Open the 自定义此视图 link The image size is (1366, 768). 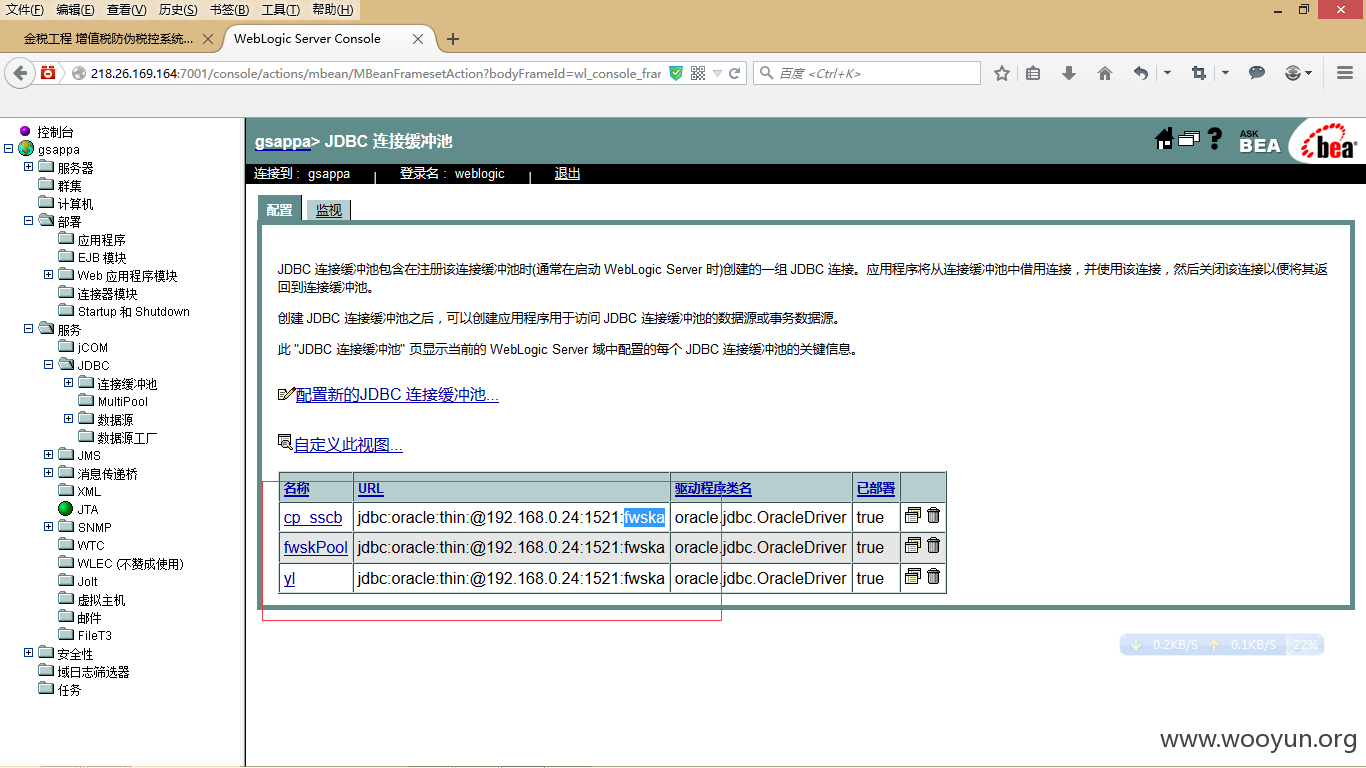pyautogui.click(x=348, y=444)
